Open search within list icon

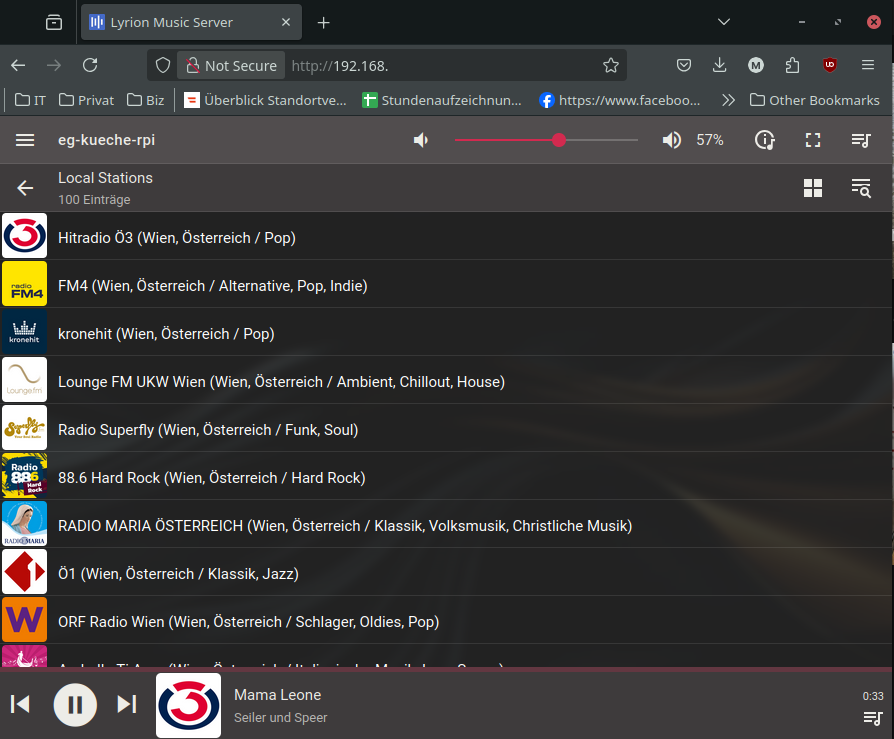click(x=861, y=188)
